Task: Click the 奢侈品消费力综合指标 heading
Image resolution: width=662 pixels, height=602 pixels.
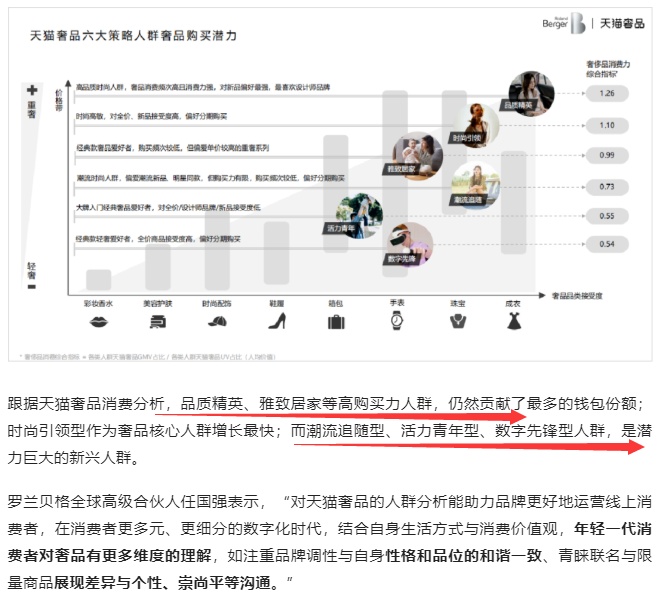Action: [608, 69]
